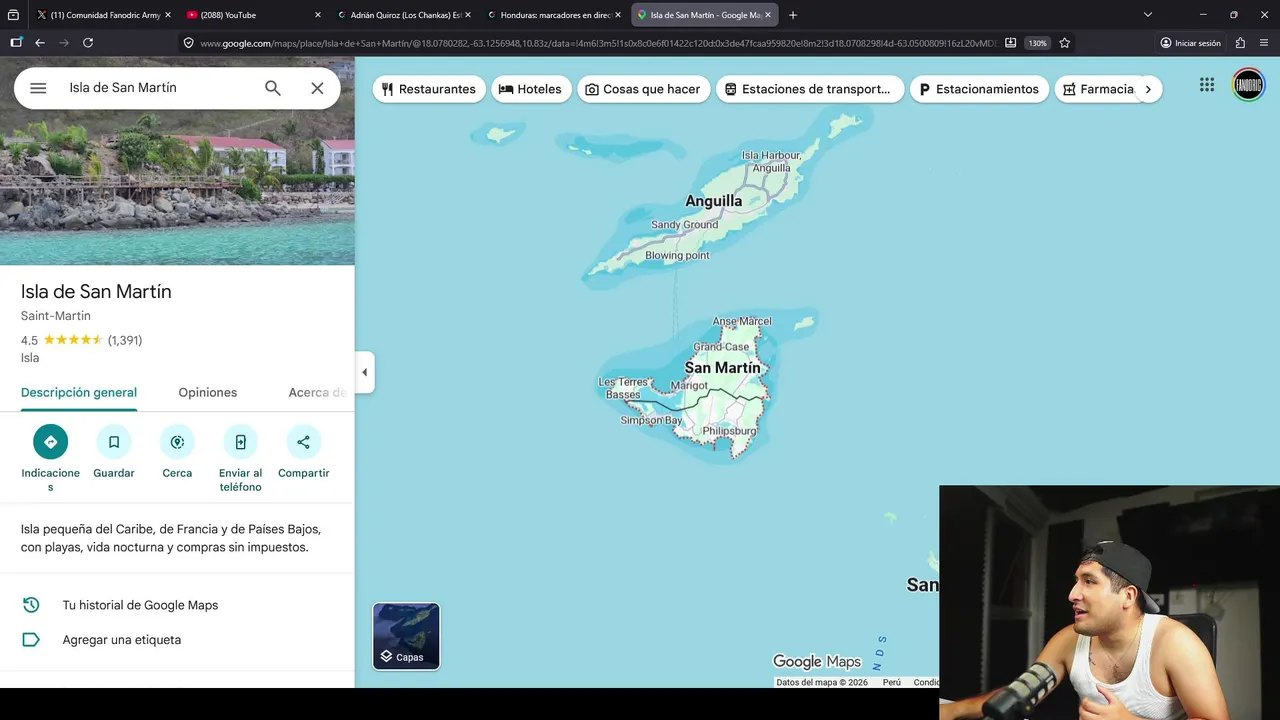Open a new browser tab

coord(793,15)
